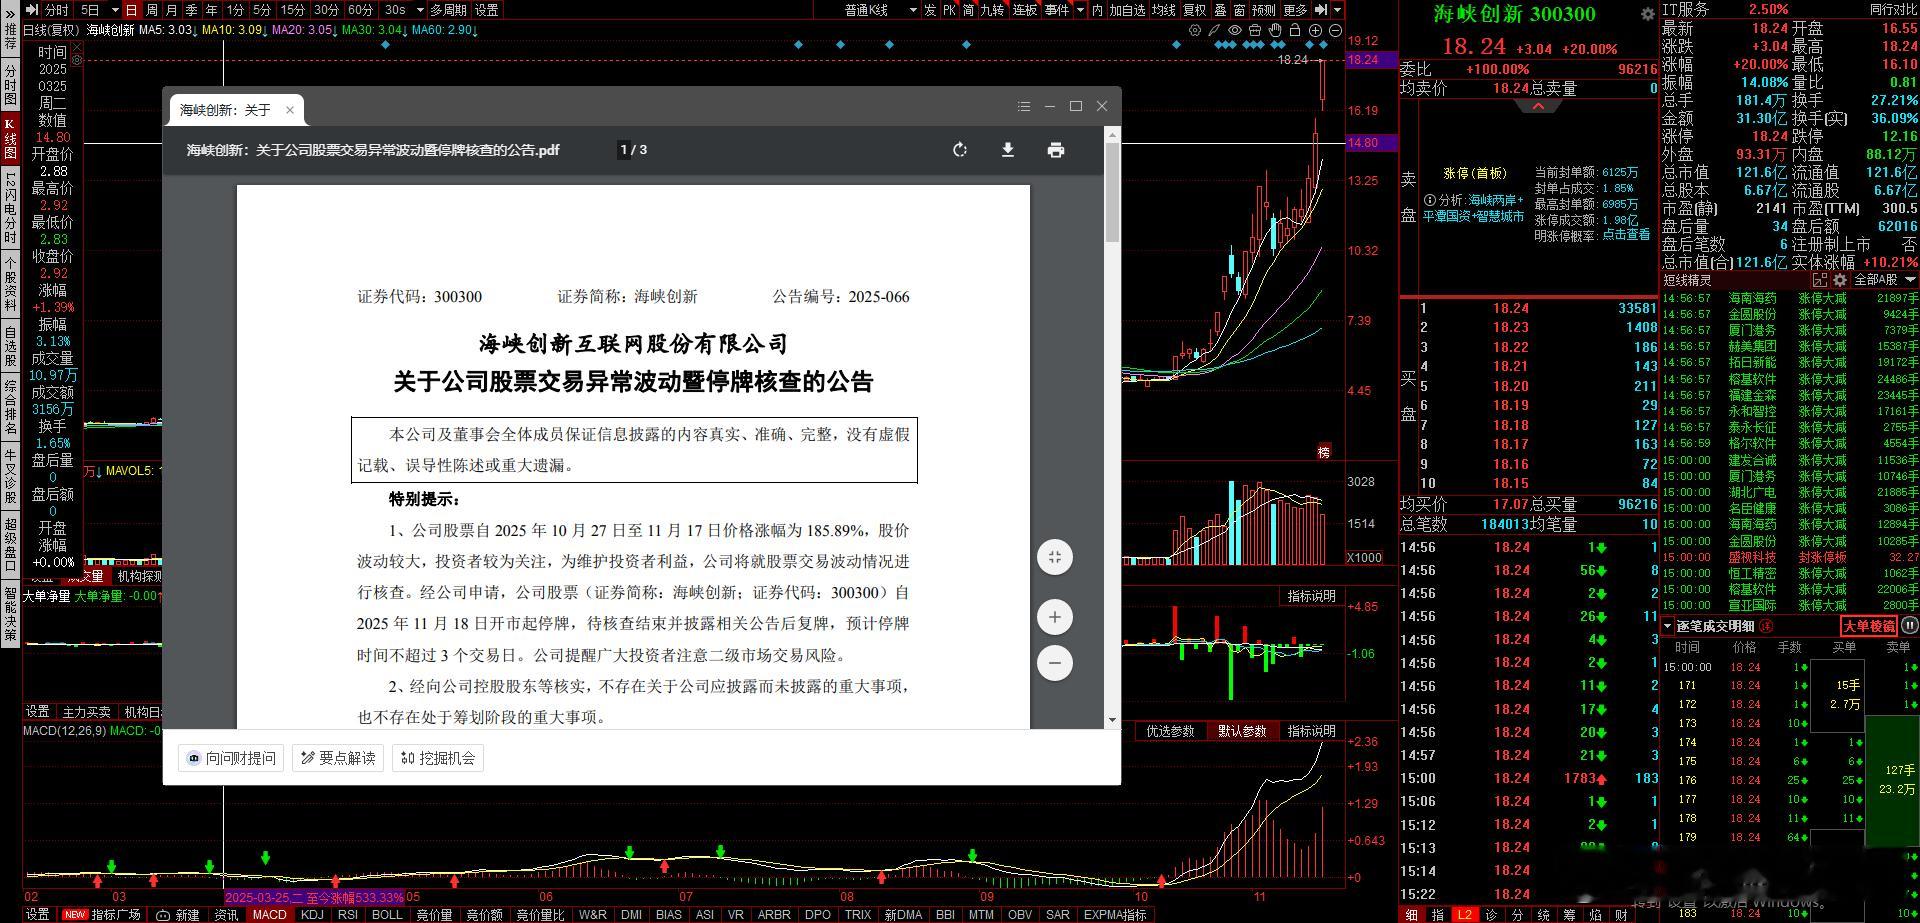Open the 30s period dropdown arrow
The image size is (1920, 923).
tap(417, 10)
